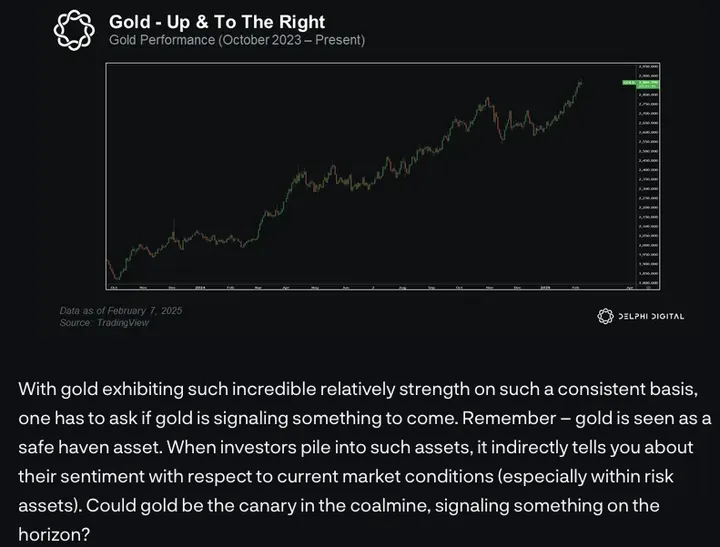
Task: Click the "Gold Performance (October 2023 – Present)" subtitle
Action: (x=236, y=41)
